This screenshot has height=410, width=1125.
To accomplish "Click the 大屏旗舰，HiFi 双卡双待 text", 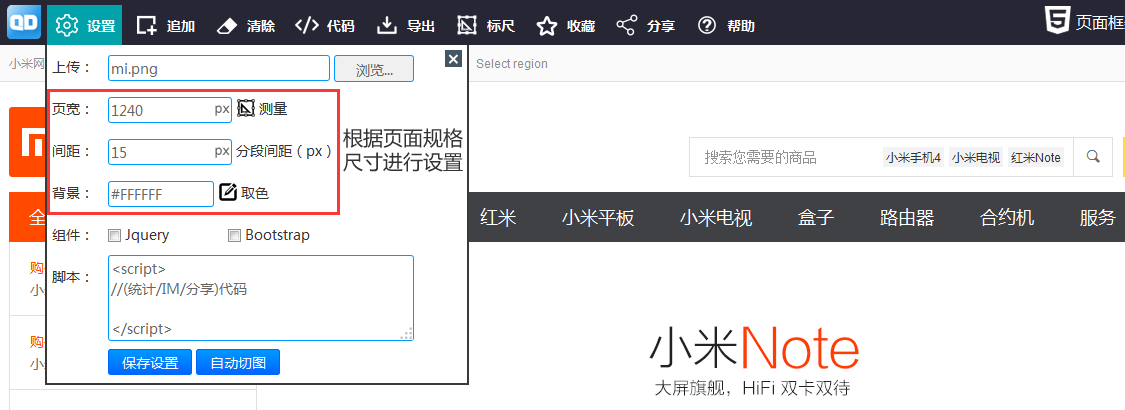I will pyautogui.click(x=753, y=388).
